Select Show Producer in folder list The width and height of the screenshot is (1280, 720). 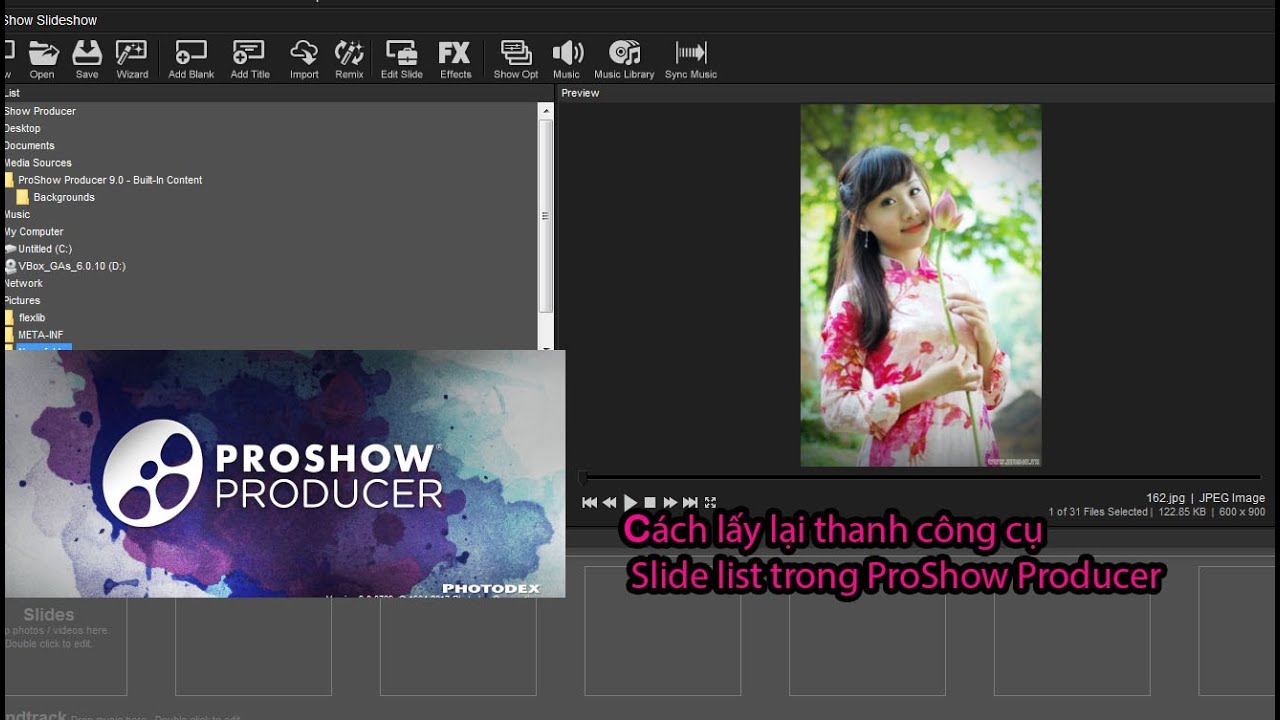click(x=40, y=111)
